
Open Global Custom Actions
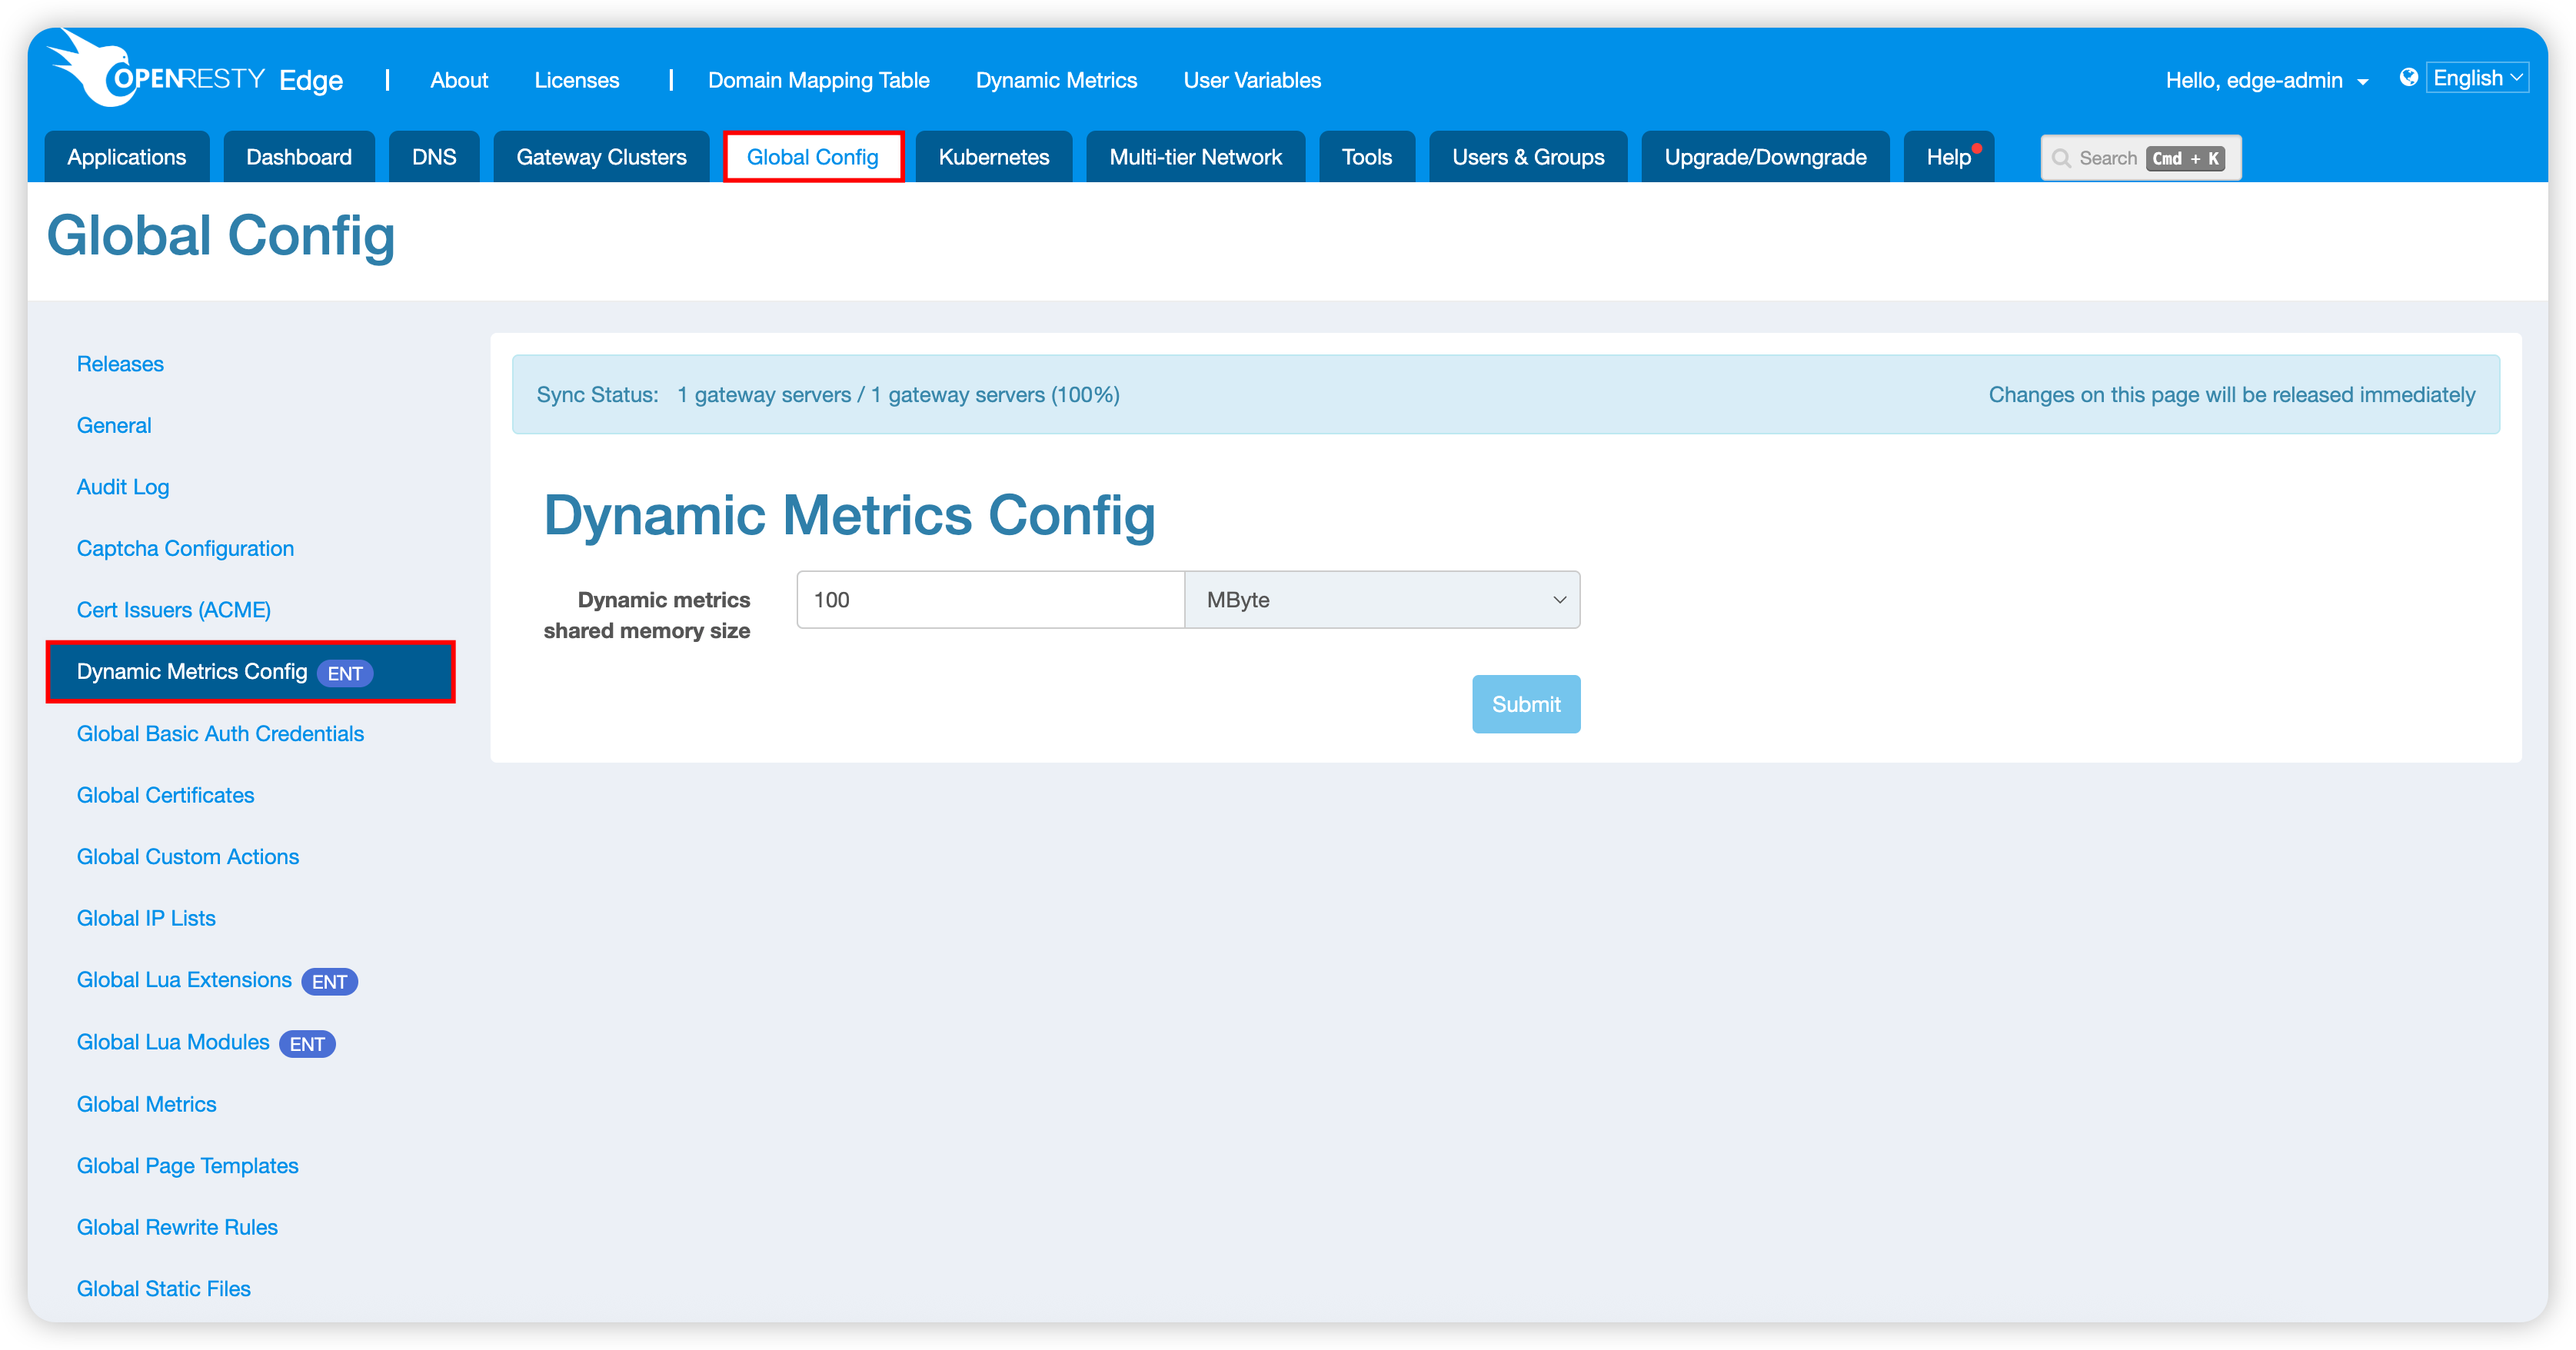pos(188,857)
